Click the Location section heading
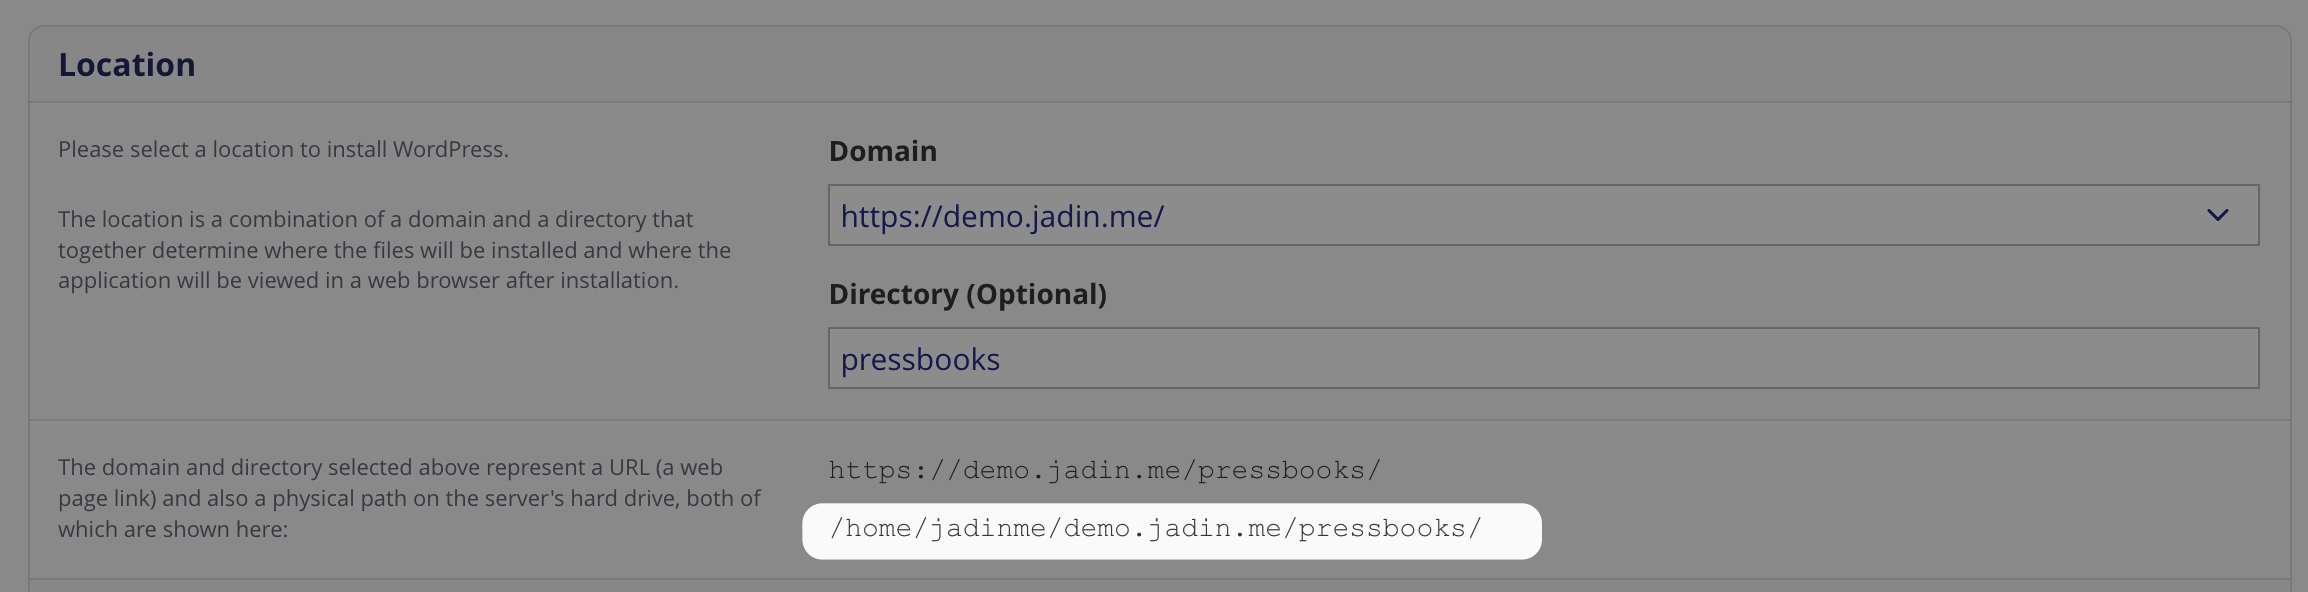This screenshot has width=2308, height=592. pos(127,65)
